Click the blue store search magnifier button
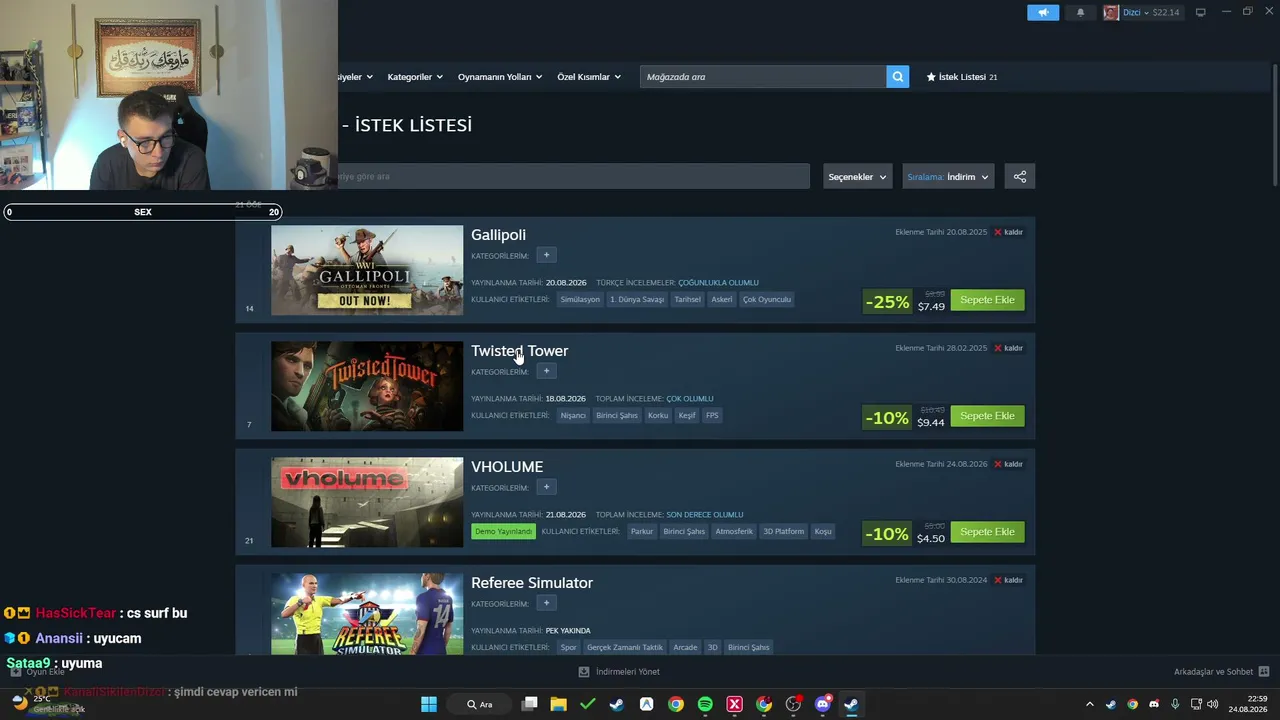This screenshot has height=720, width=1280. coord(898,77)
